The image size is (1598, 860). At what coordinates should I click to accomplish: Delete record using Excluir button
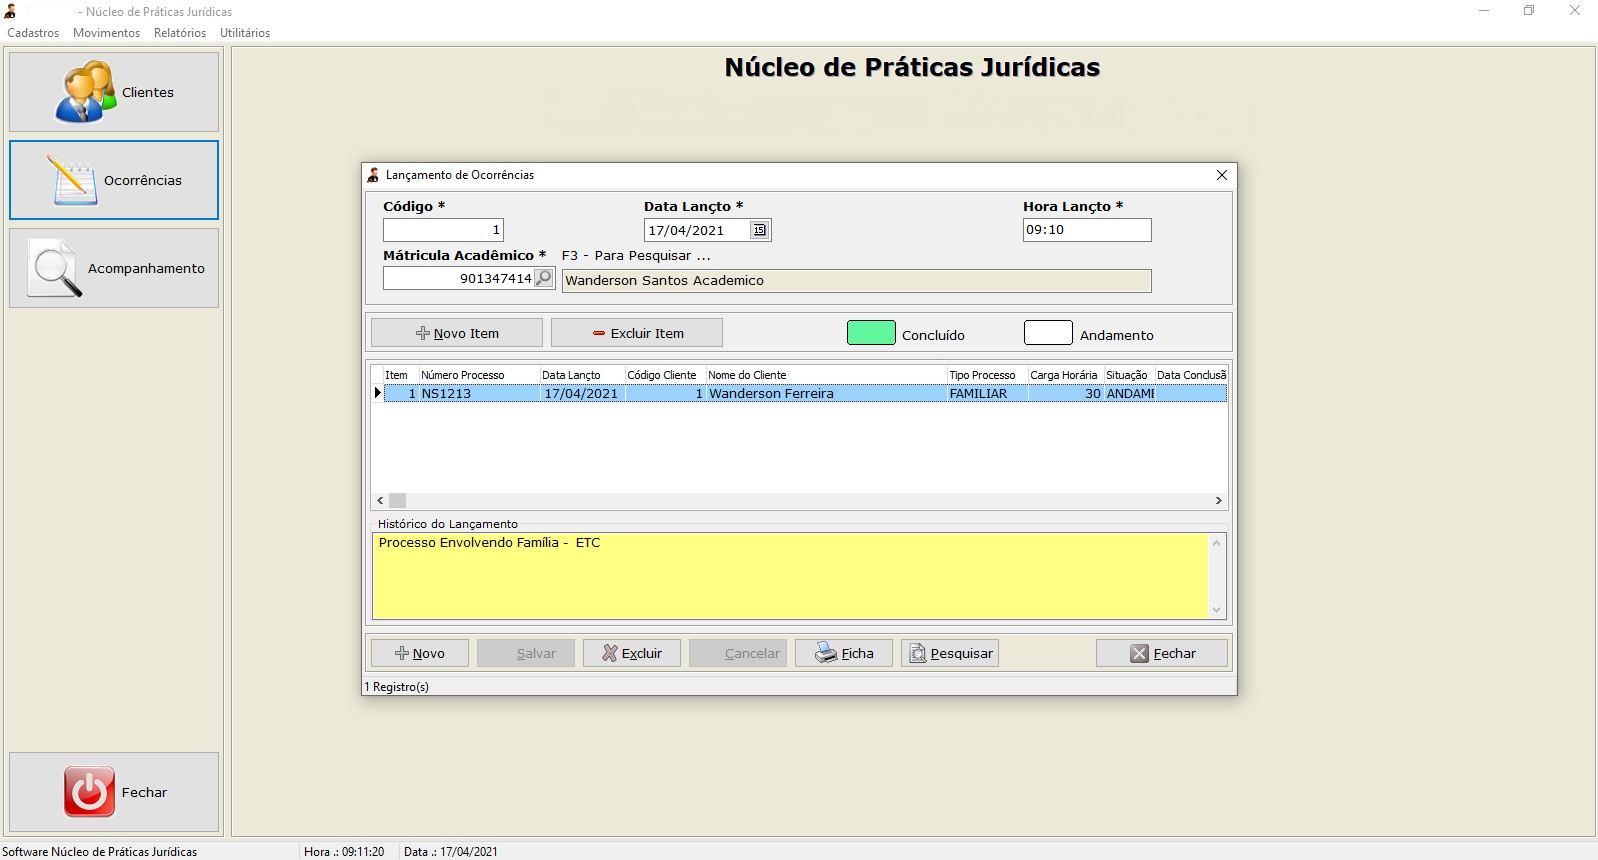click(632, 653)
